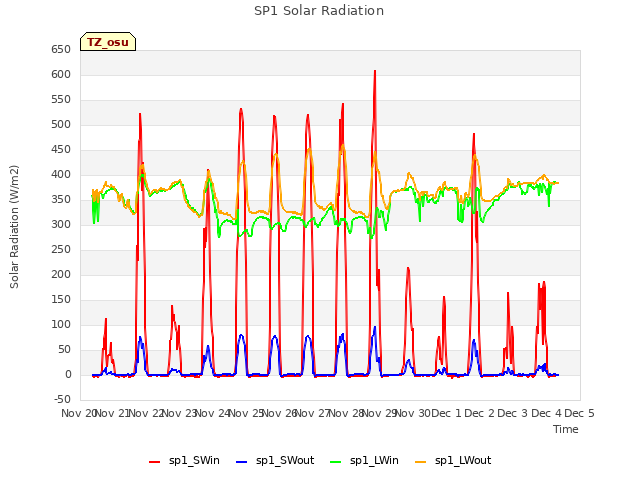The image size is (640, 480).
Task: Toggle the sp1_SWout legend entry
Action: pos(275,461)
